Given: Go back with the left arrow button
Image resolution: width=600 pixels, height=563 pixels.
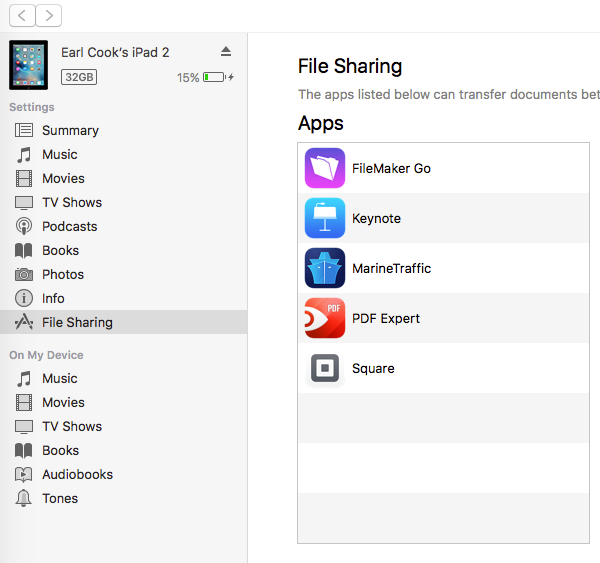Looking at the screenshot, I should pyautogui.click(x=22, y=16).
